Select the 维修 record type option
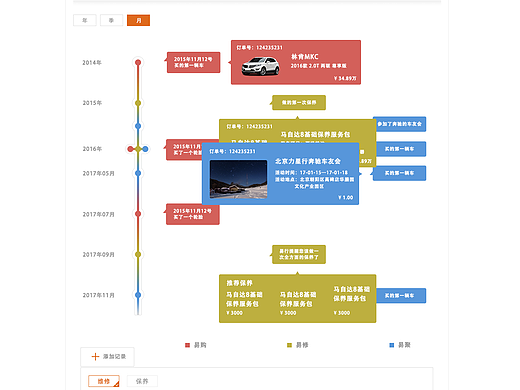520x390 pixels. pos(104,381)
